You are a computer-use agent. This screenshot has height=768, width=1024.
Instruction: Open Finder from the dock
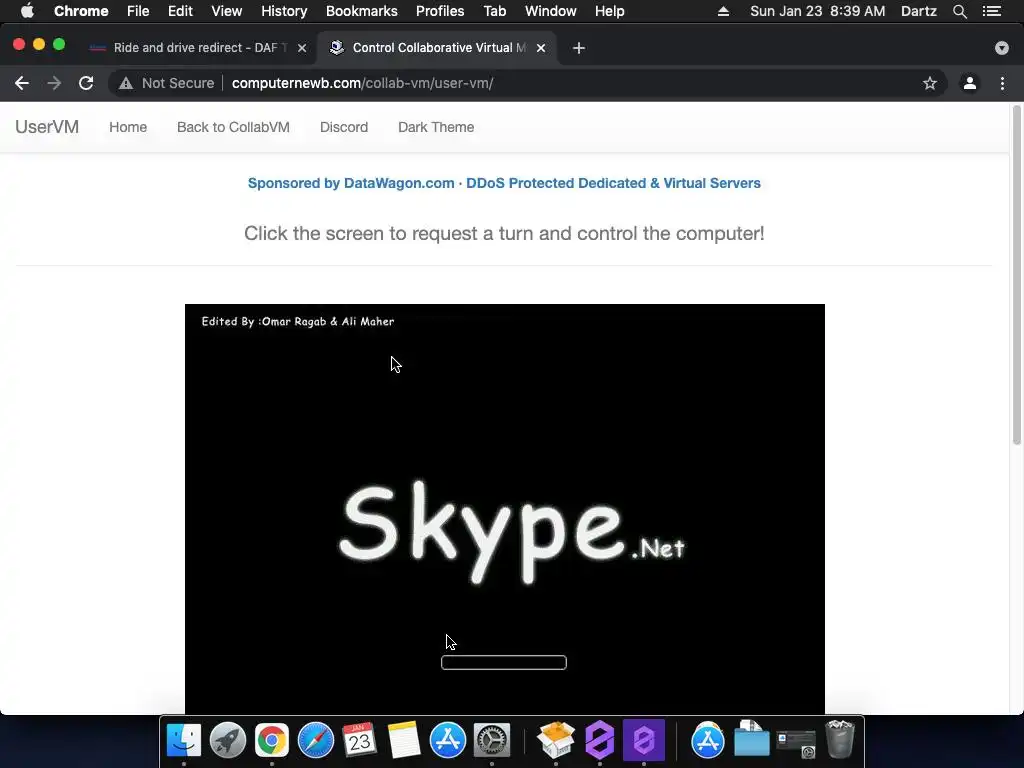point(184,740)
